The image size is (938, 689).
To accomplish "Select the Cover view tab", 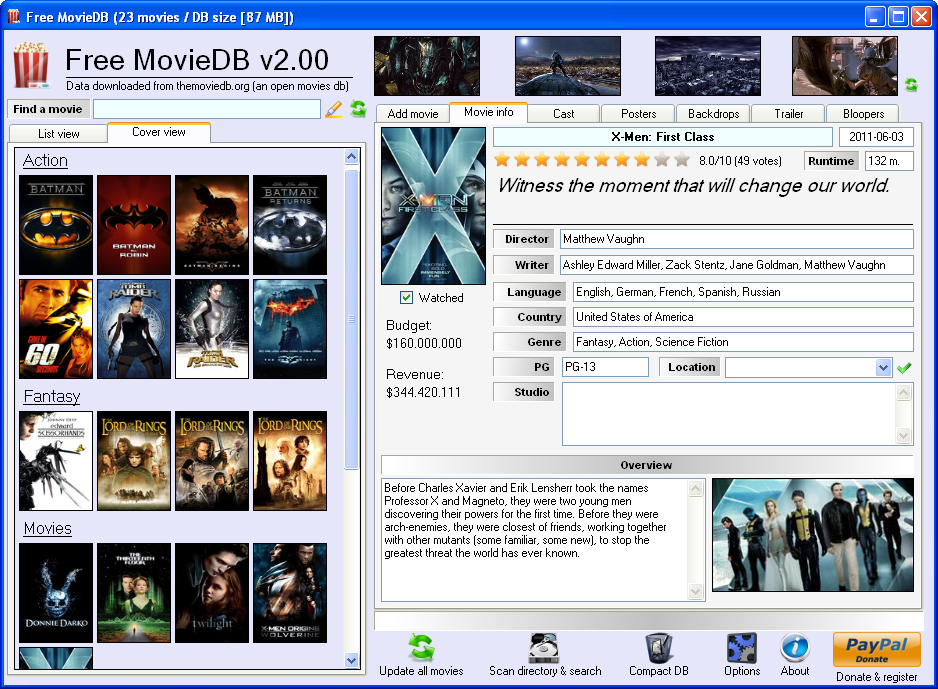I will (x=159, y=132).
